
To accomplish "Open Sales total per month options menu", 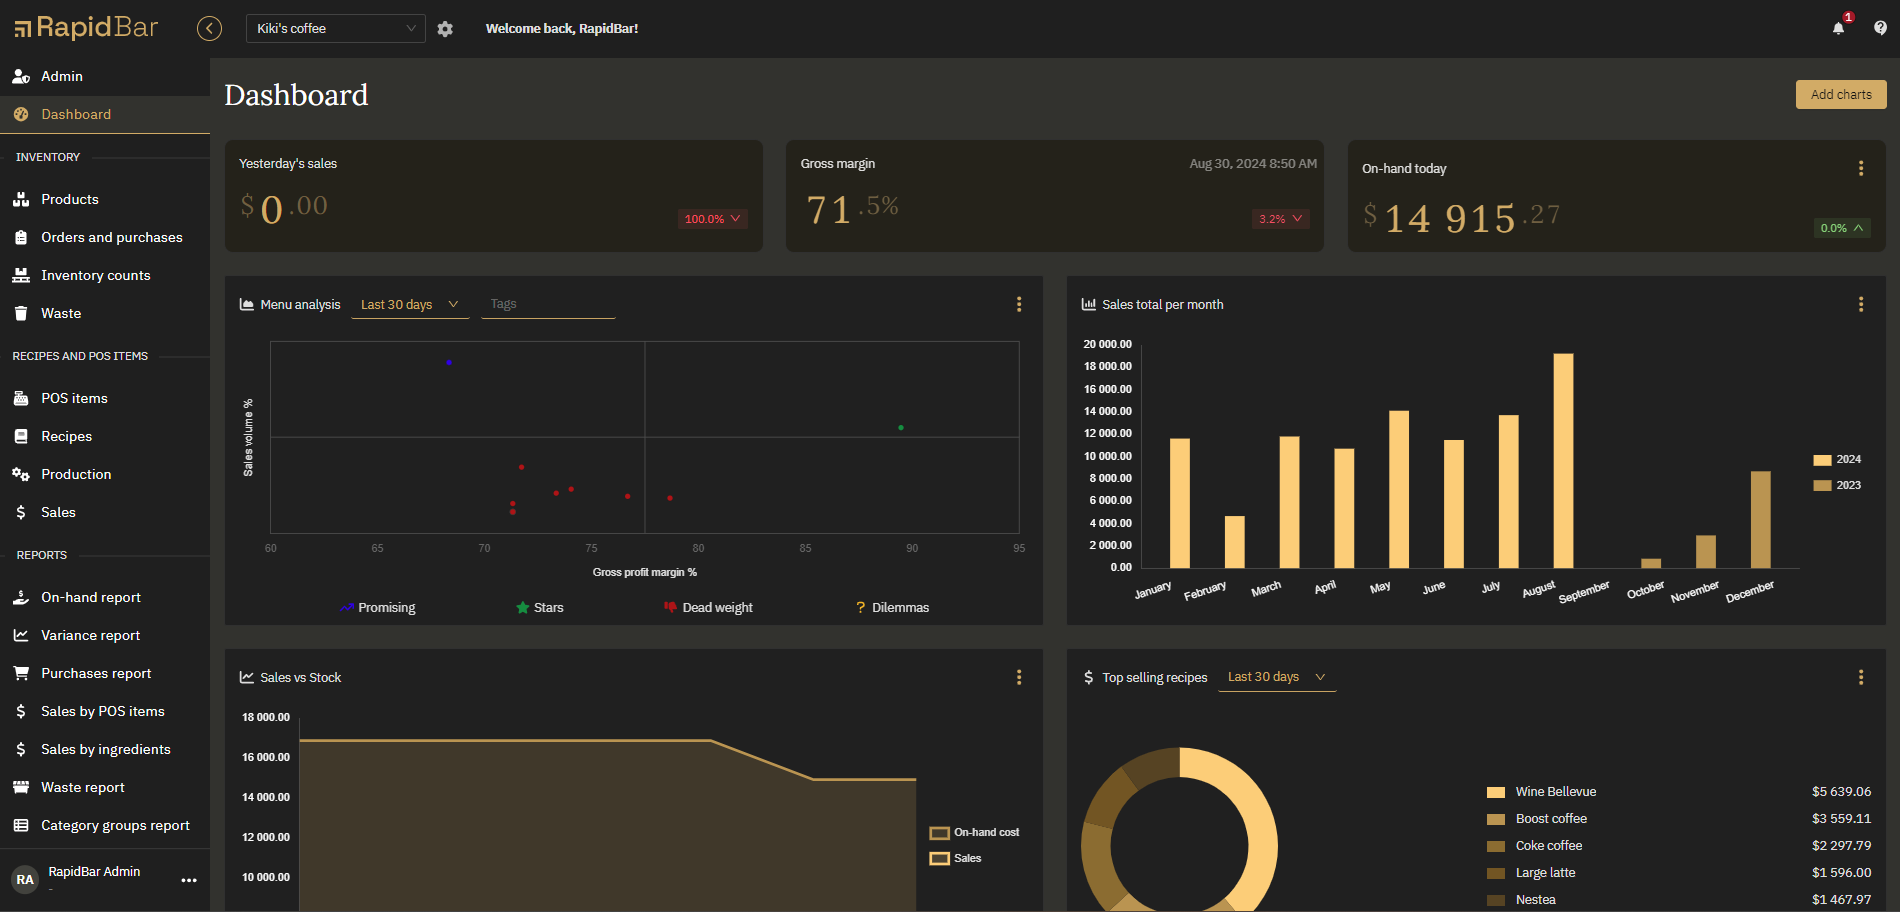I will point(1860,304).
